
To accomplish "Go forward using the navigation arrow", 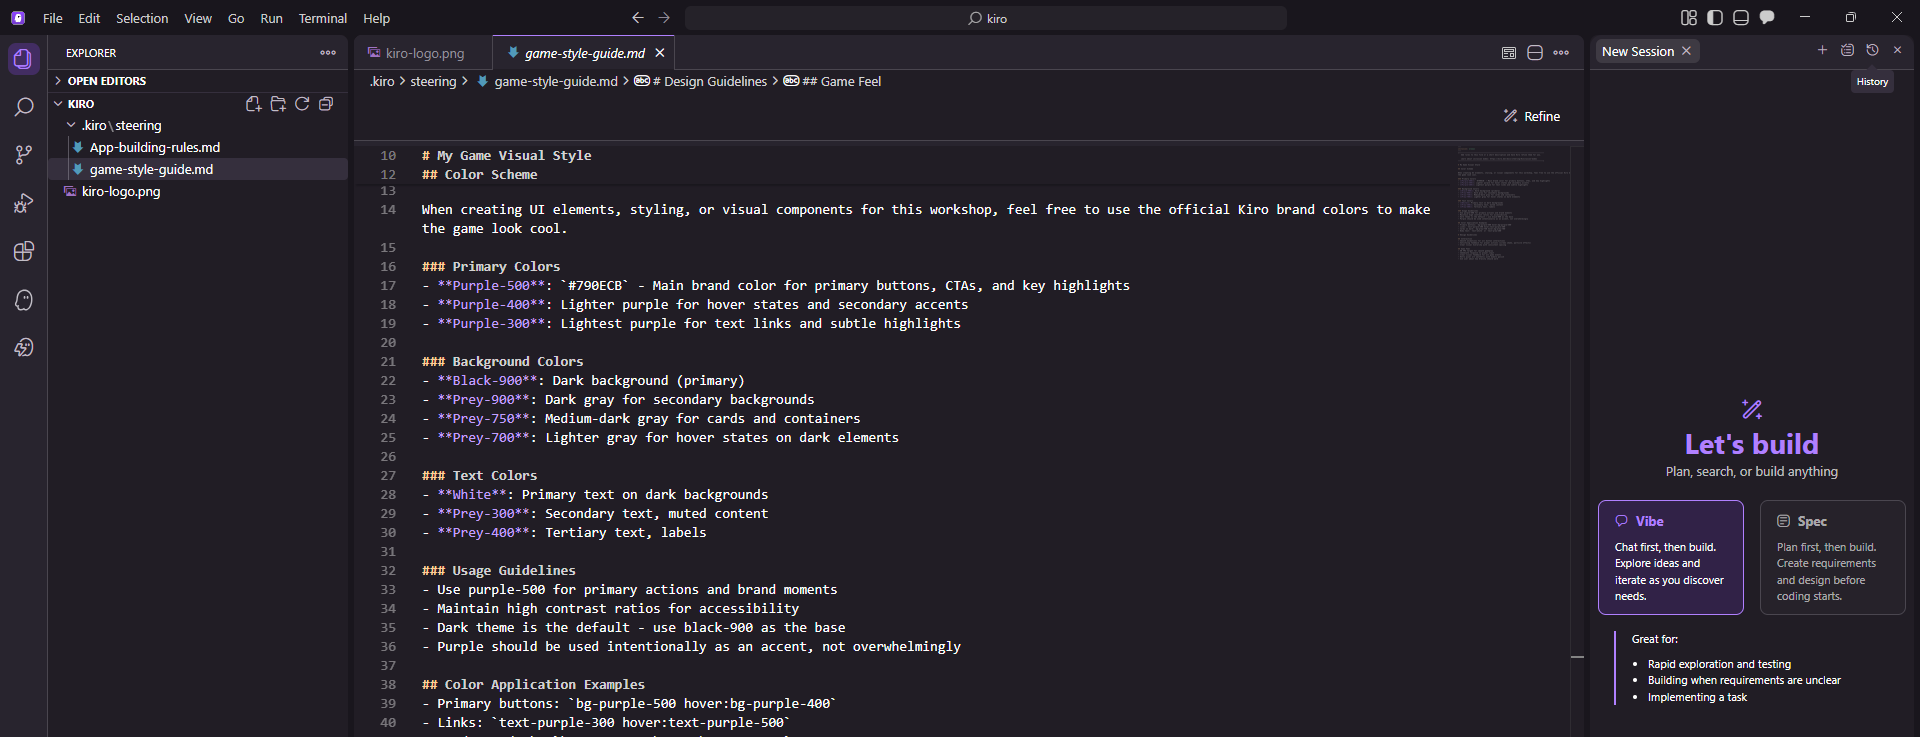I will [x=664, y=18].
